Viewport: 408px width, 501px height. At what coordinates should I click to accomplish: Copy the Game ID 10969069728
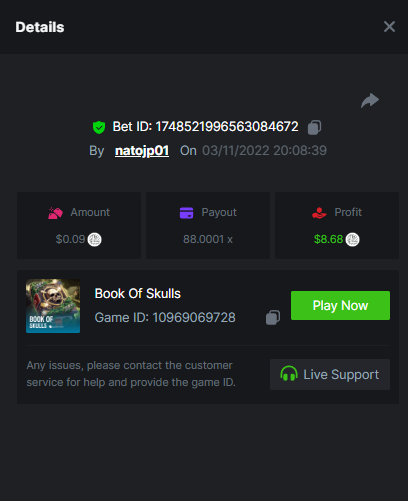[x=273, y=317]
